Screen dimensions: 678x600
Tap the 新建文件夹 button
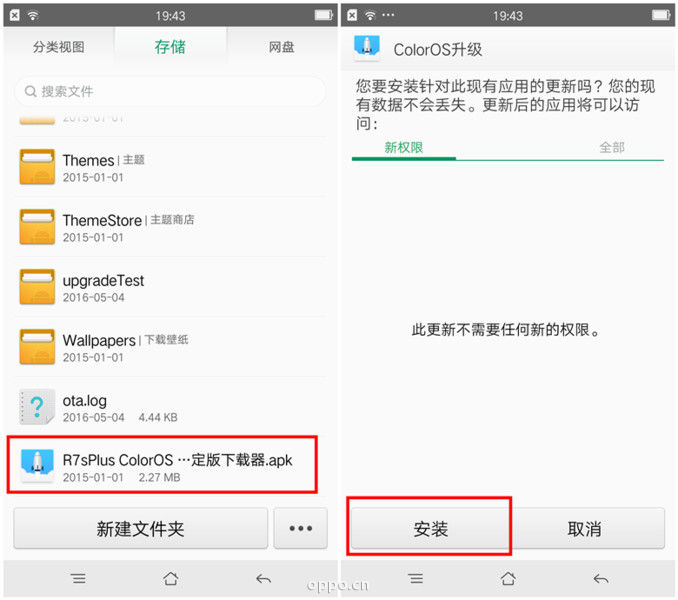tap(141, 529)
